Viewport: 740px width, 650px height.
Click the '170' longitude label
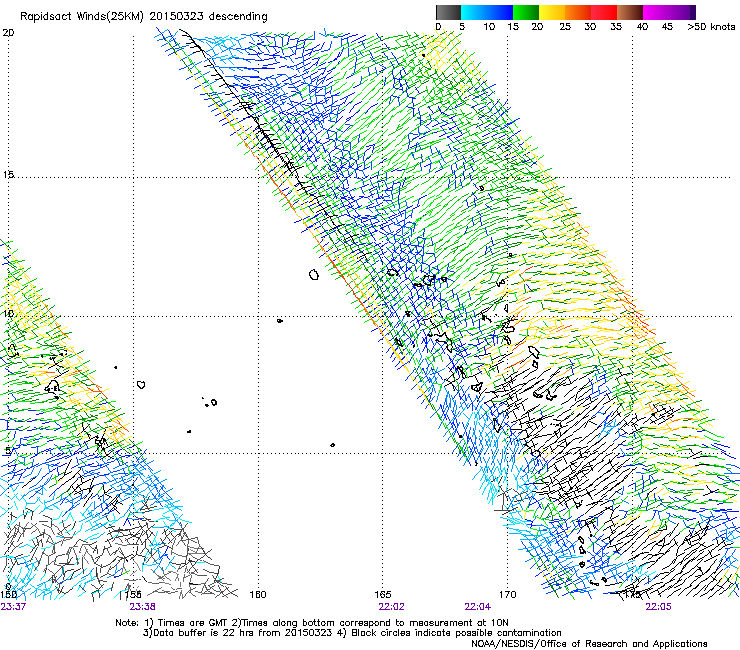[x=507, y=594]
